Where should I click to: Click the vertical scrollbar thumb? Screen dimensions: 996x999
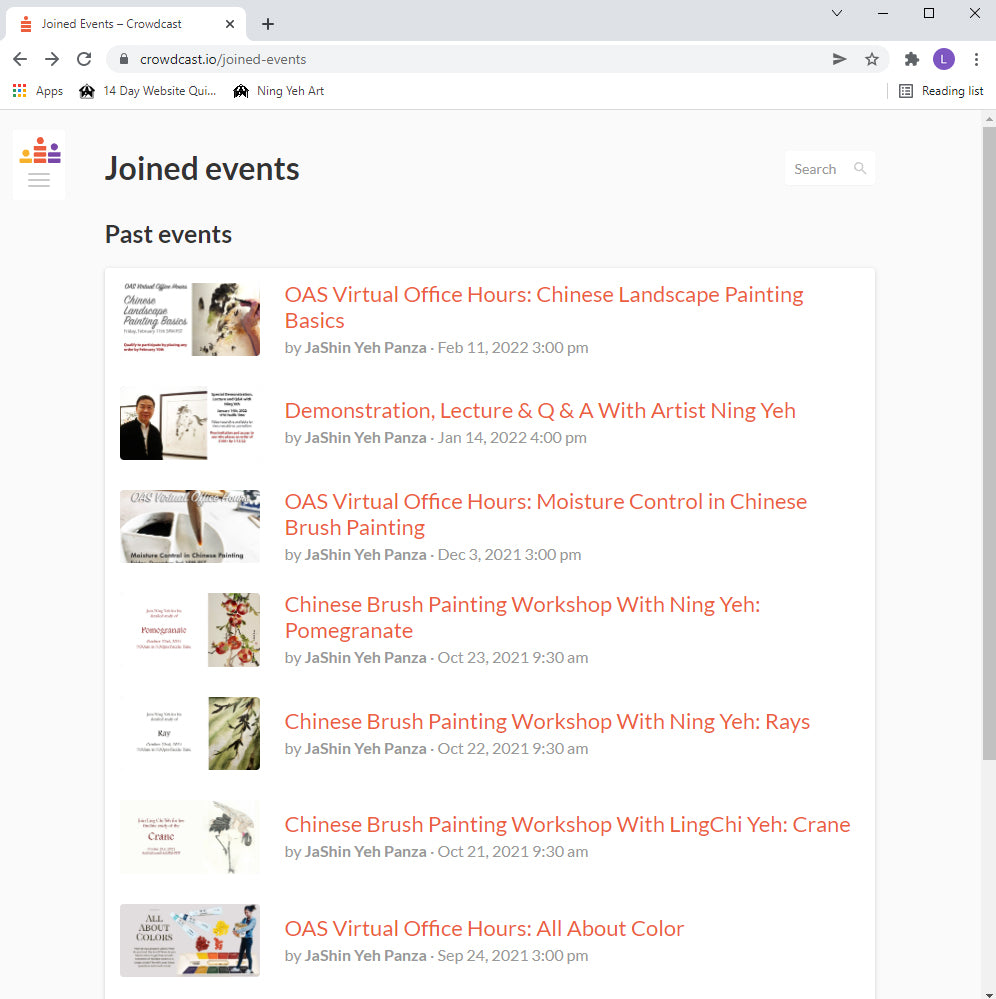(x=989, y=443)
